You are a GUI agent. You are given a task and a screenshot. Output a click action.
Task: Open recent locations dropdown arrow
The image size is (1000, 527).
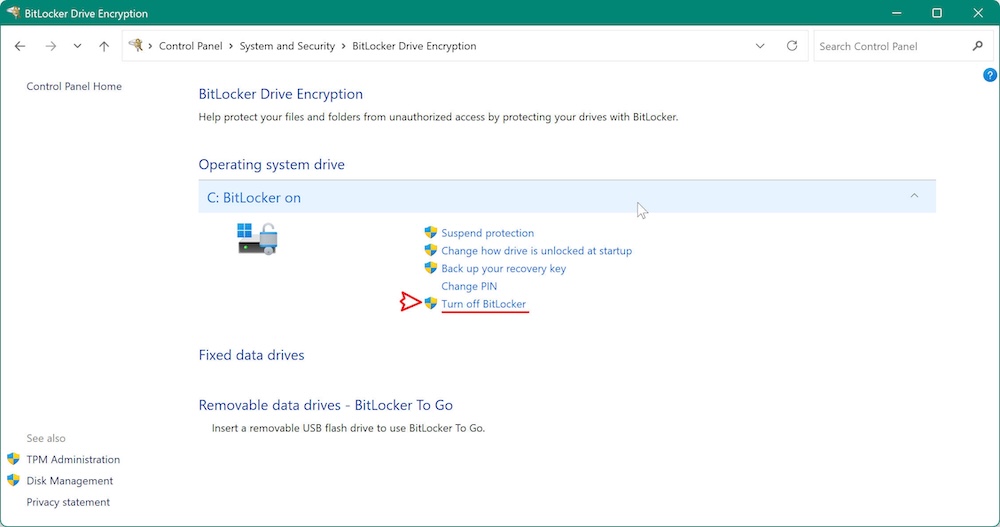(77, 46)
